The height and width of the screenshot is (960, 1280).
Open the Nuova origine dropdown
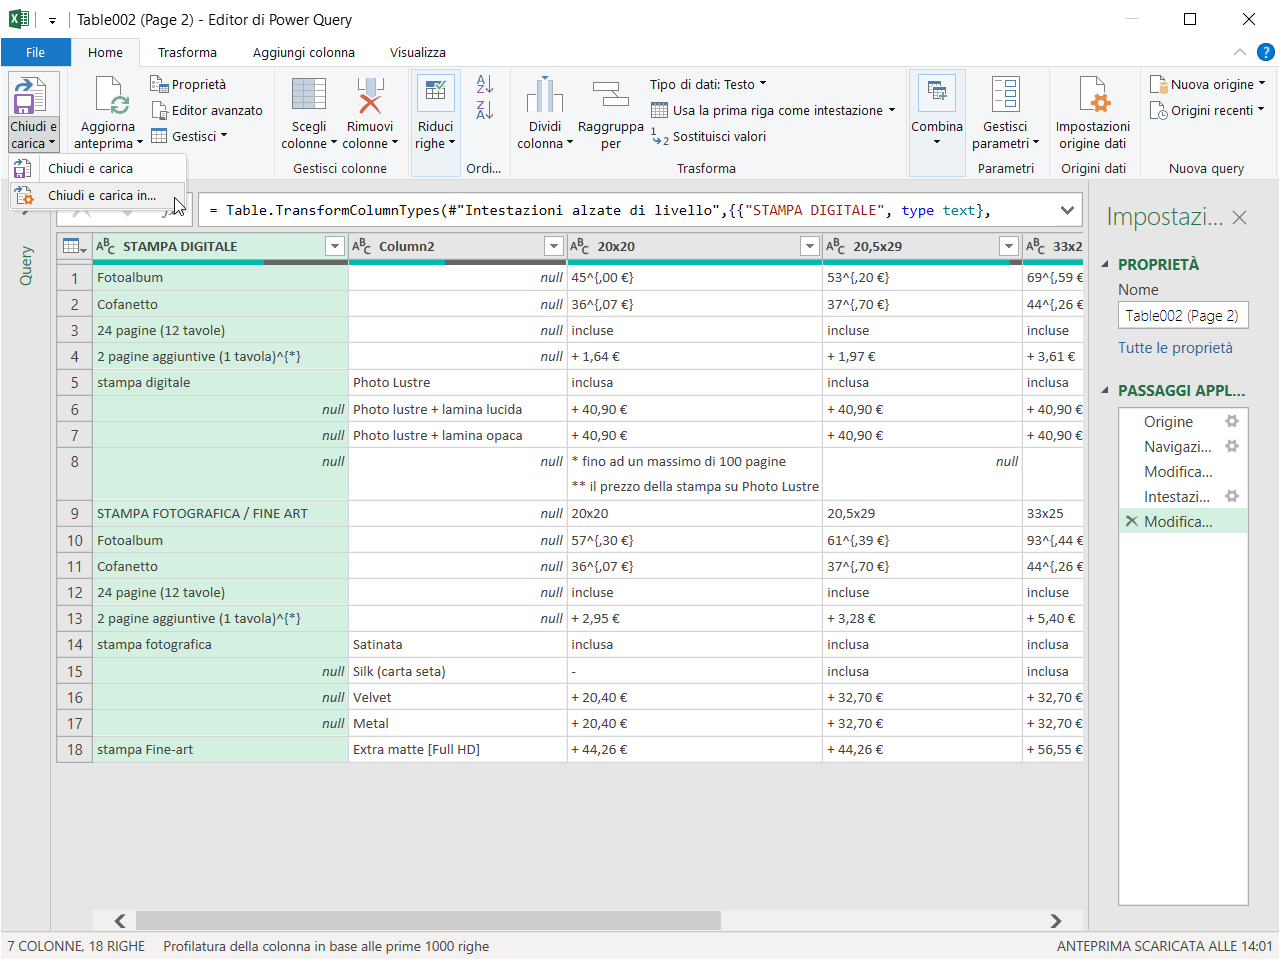(x=1208, y=84)
